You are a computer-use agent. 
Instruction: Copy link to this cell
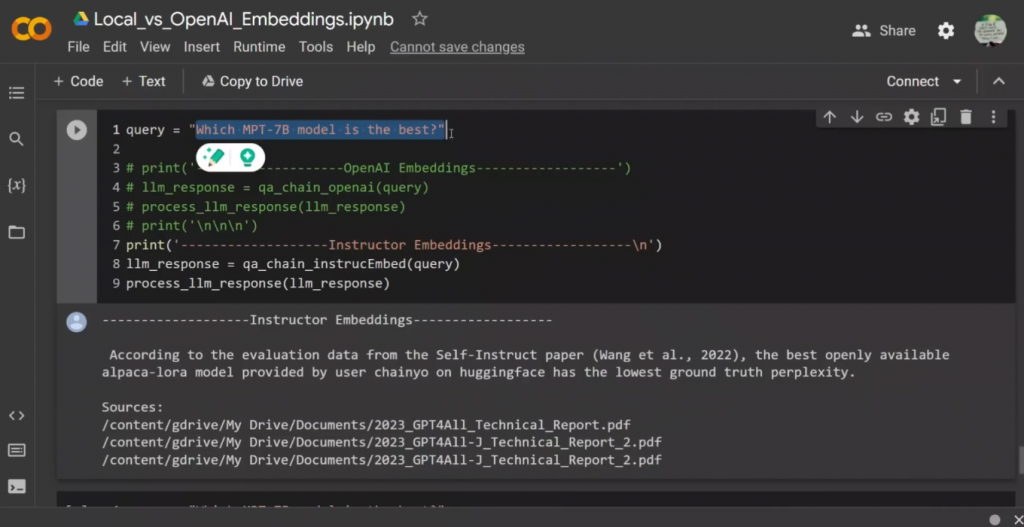pyautogui.click(x=884, y=117)
